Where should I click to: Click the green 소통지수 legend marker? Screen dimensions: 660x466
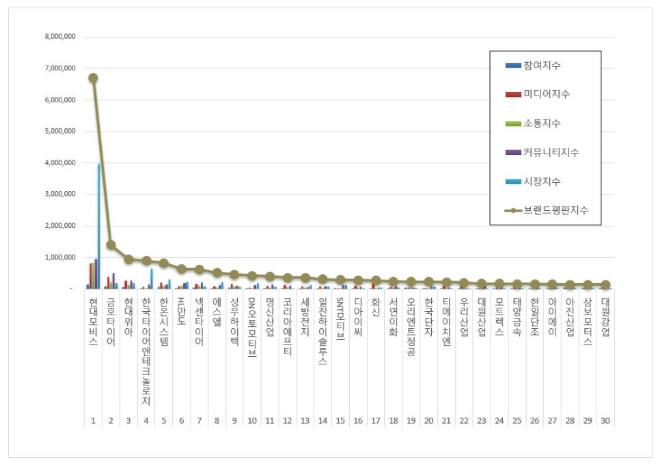[512, 123]
